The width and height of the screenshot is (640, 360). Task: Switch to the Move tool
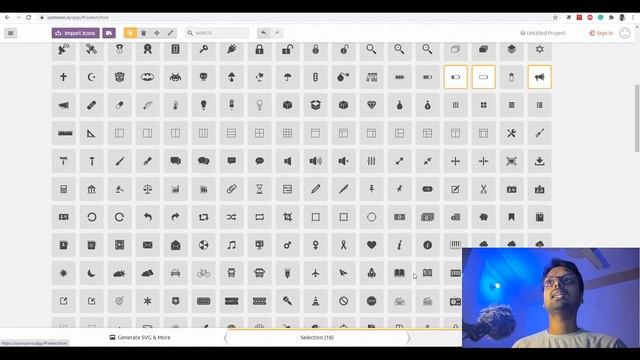(x=157, y=33)
